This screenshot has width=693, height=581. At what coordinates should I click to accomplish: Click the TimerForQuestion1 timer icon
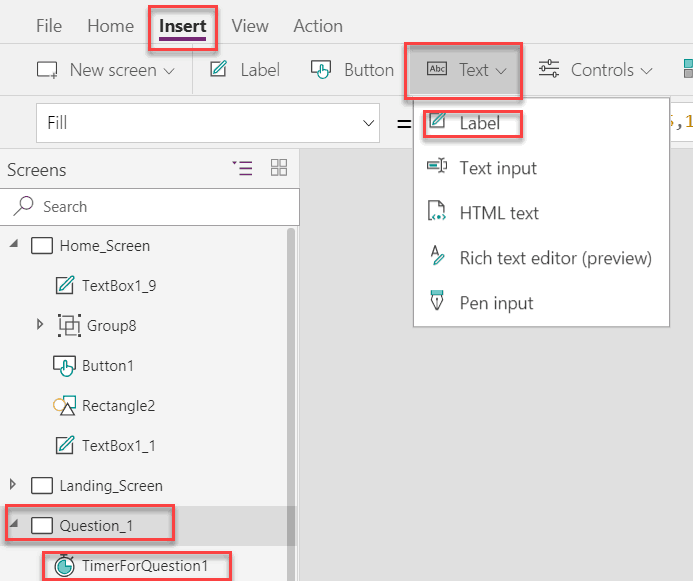65,566
